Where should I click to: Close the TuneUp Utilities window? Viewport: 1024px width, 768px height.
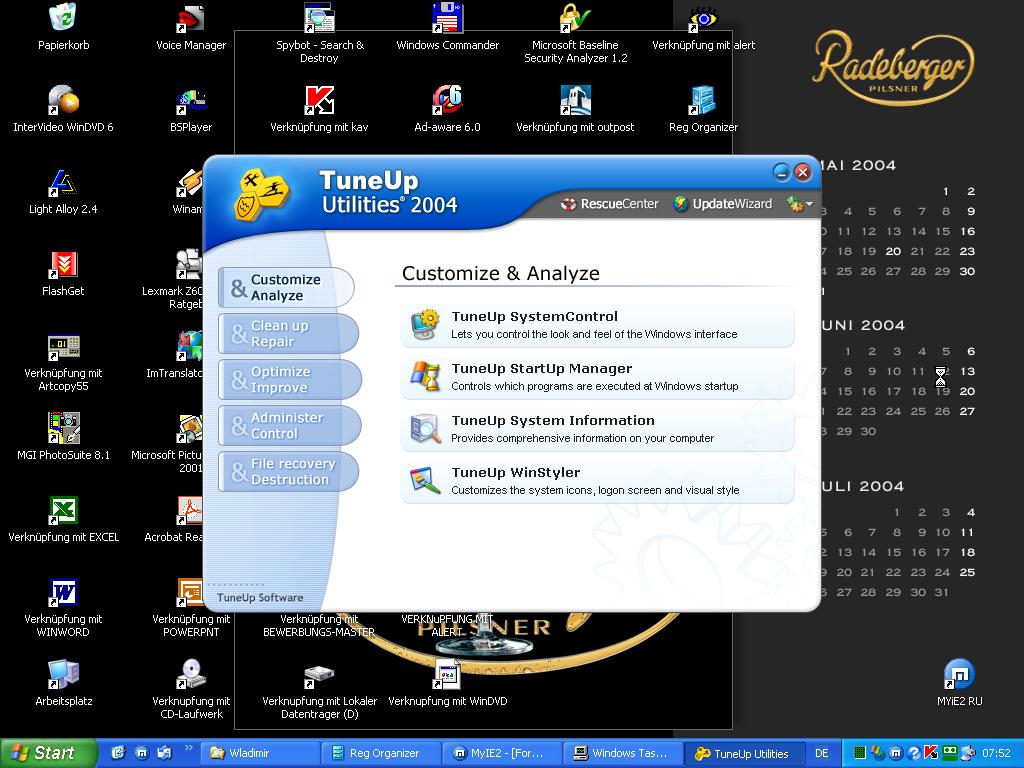coord(803,172)
